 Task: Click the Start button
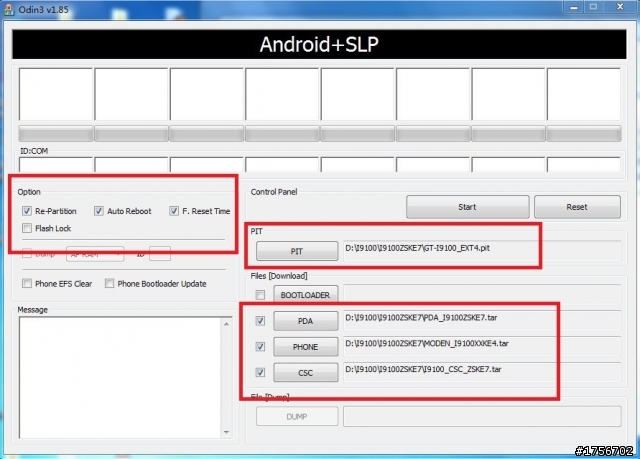(x=467, y=207)
